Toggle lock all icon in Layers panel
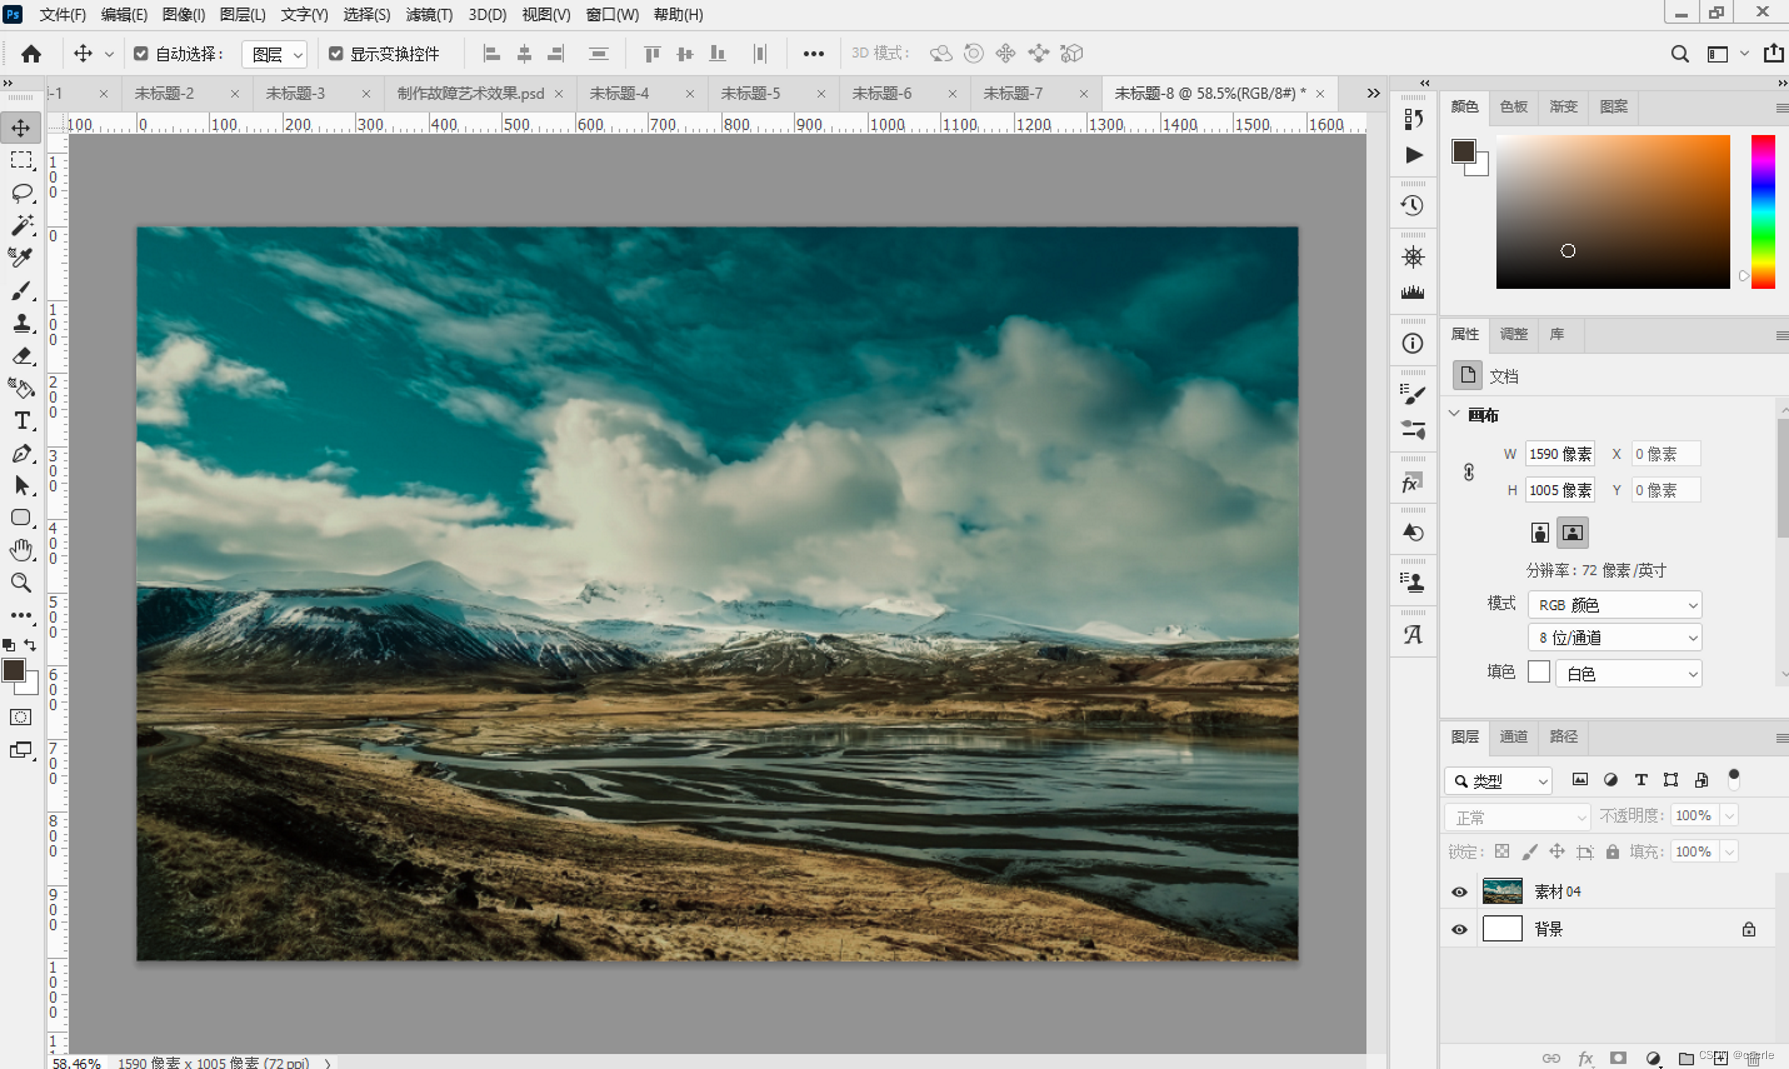 pos(1612,852)
